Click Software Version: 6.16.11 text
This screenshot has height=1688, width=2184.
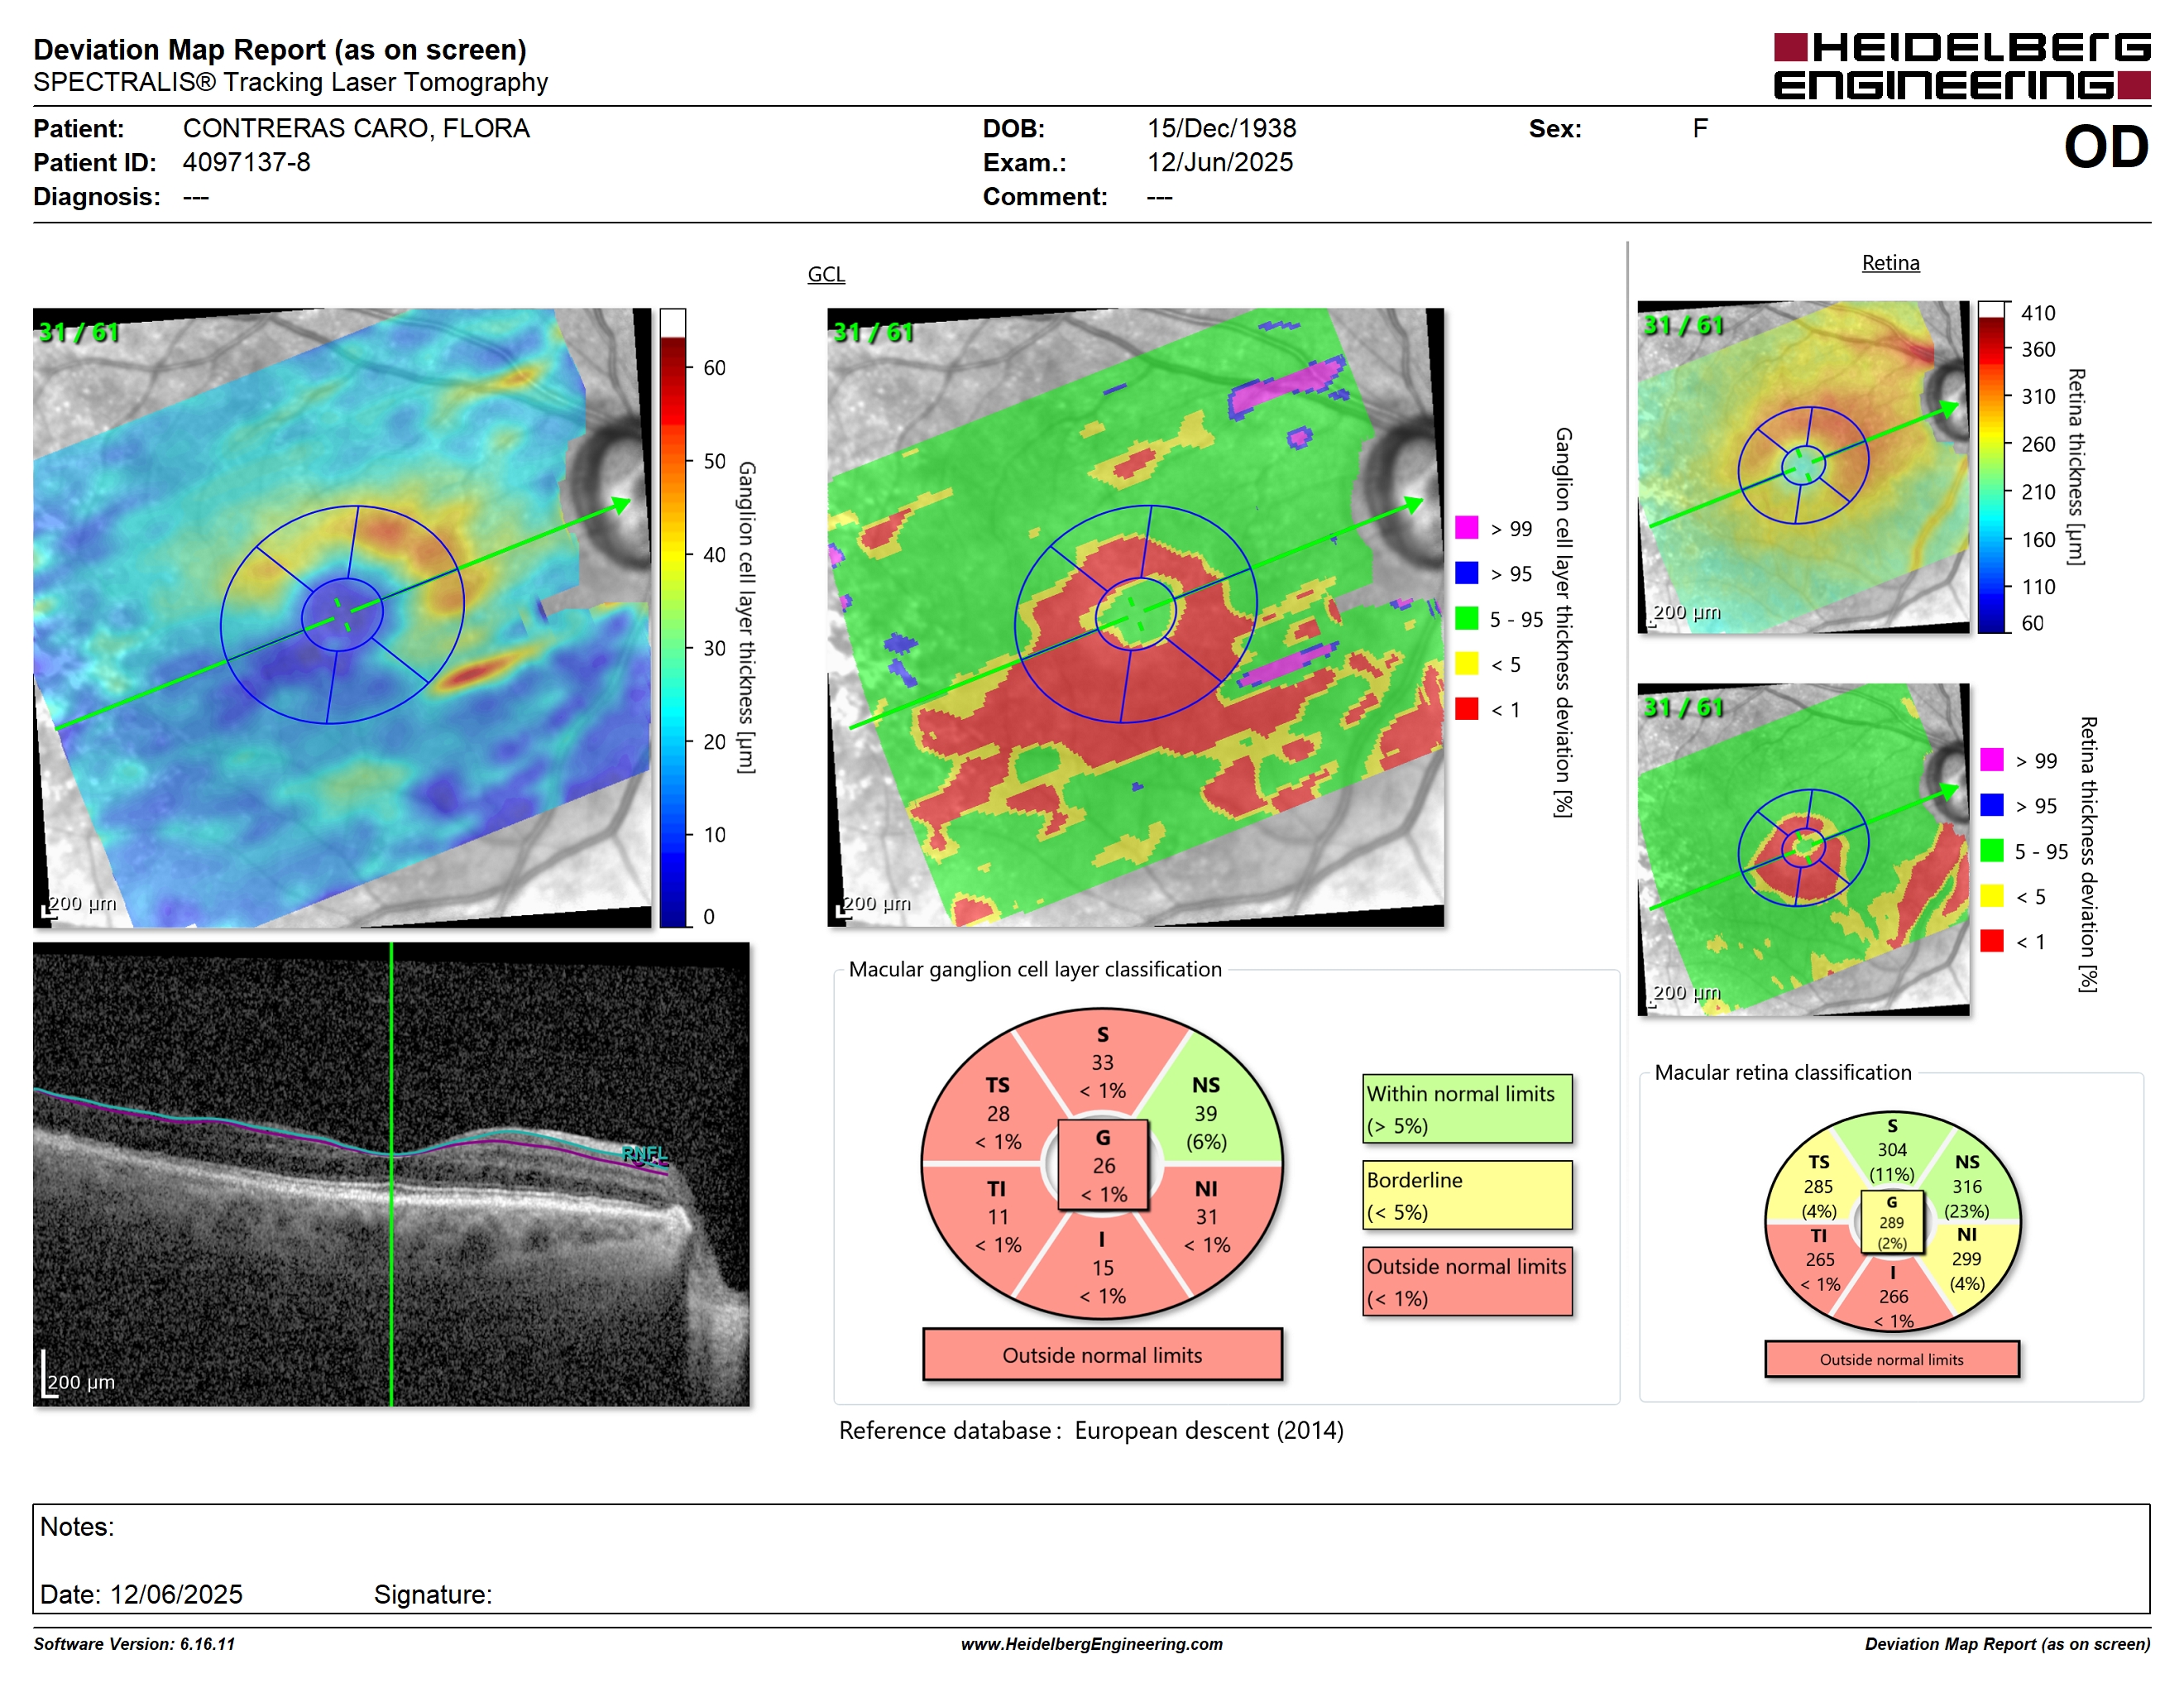pyautogui.click(x=134, y=1644)
